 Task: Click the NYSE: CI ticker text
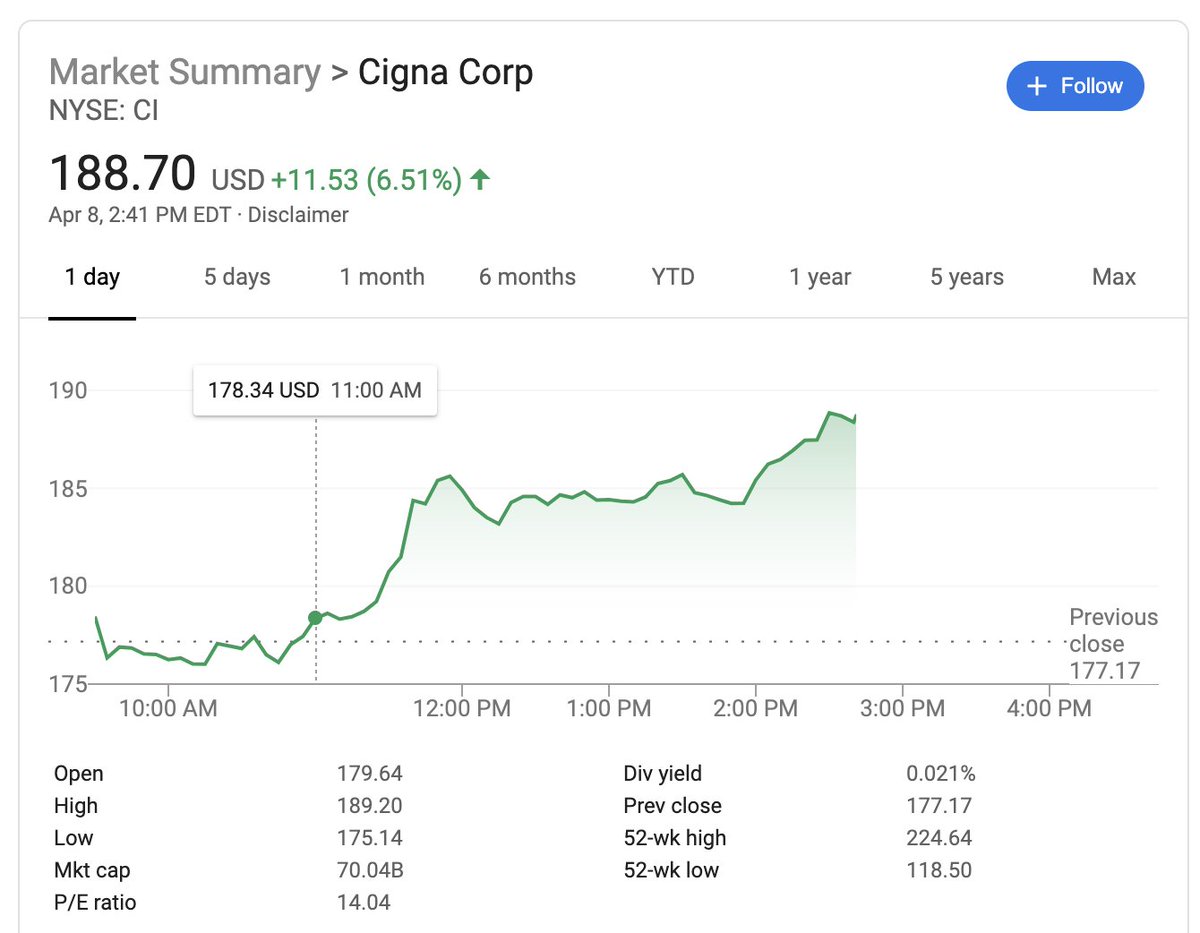pyautogui.click(x=104, y=110)
